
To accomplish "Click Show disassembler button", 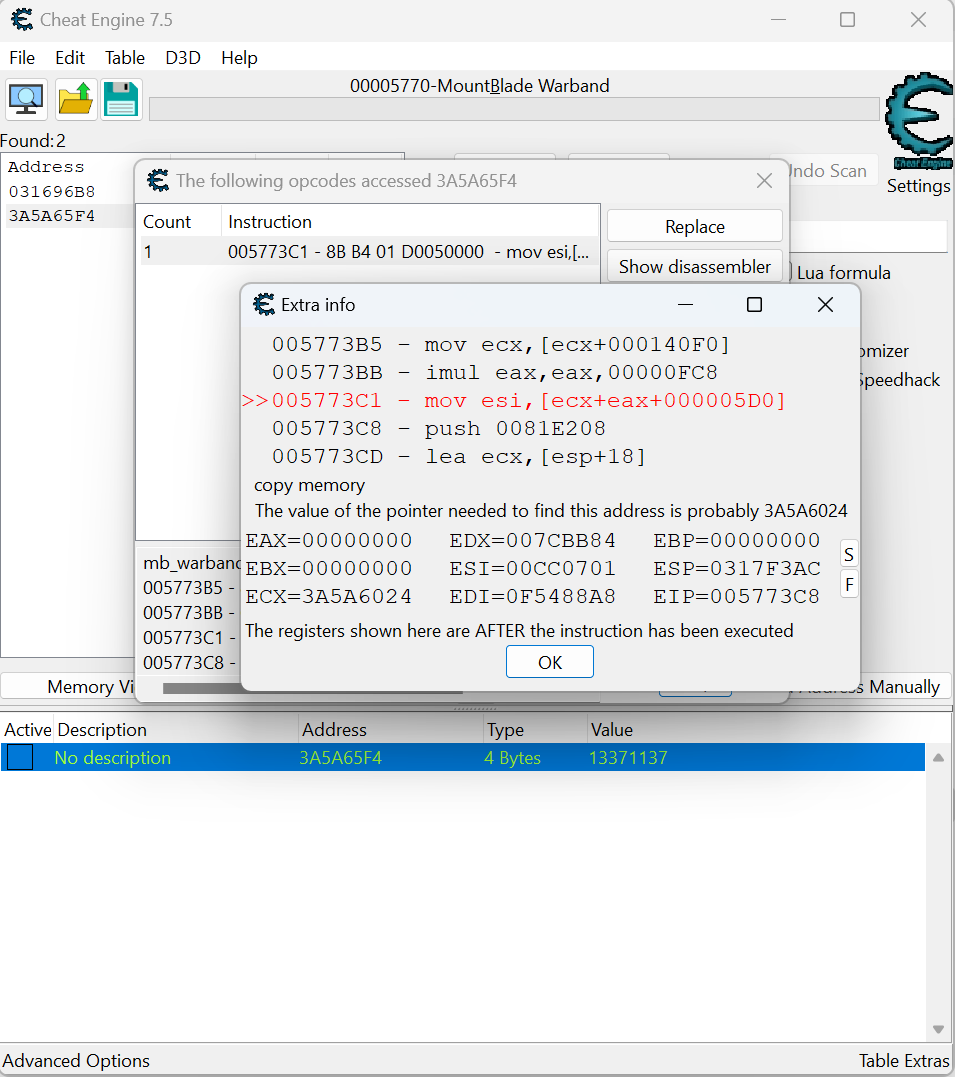I will click(x=695, y=267).
